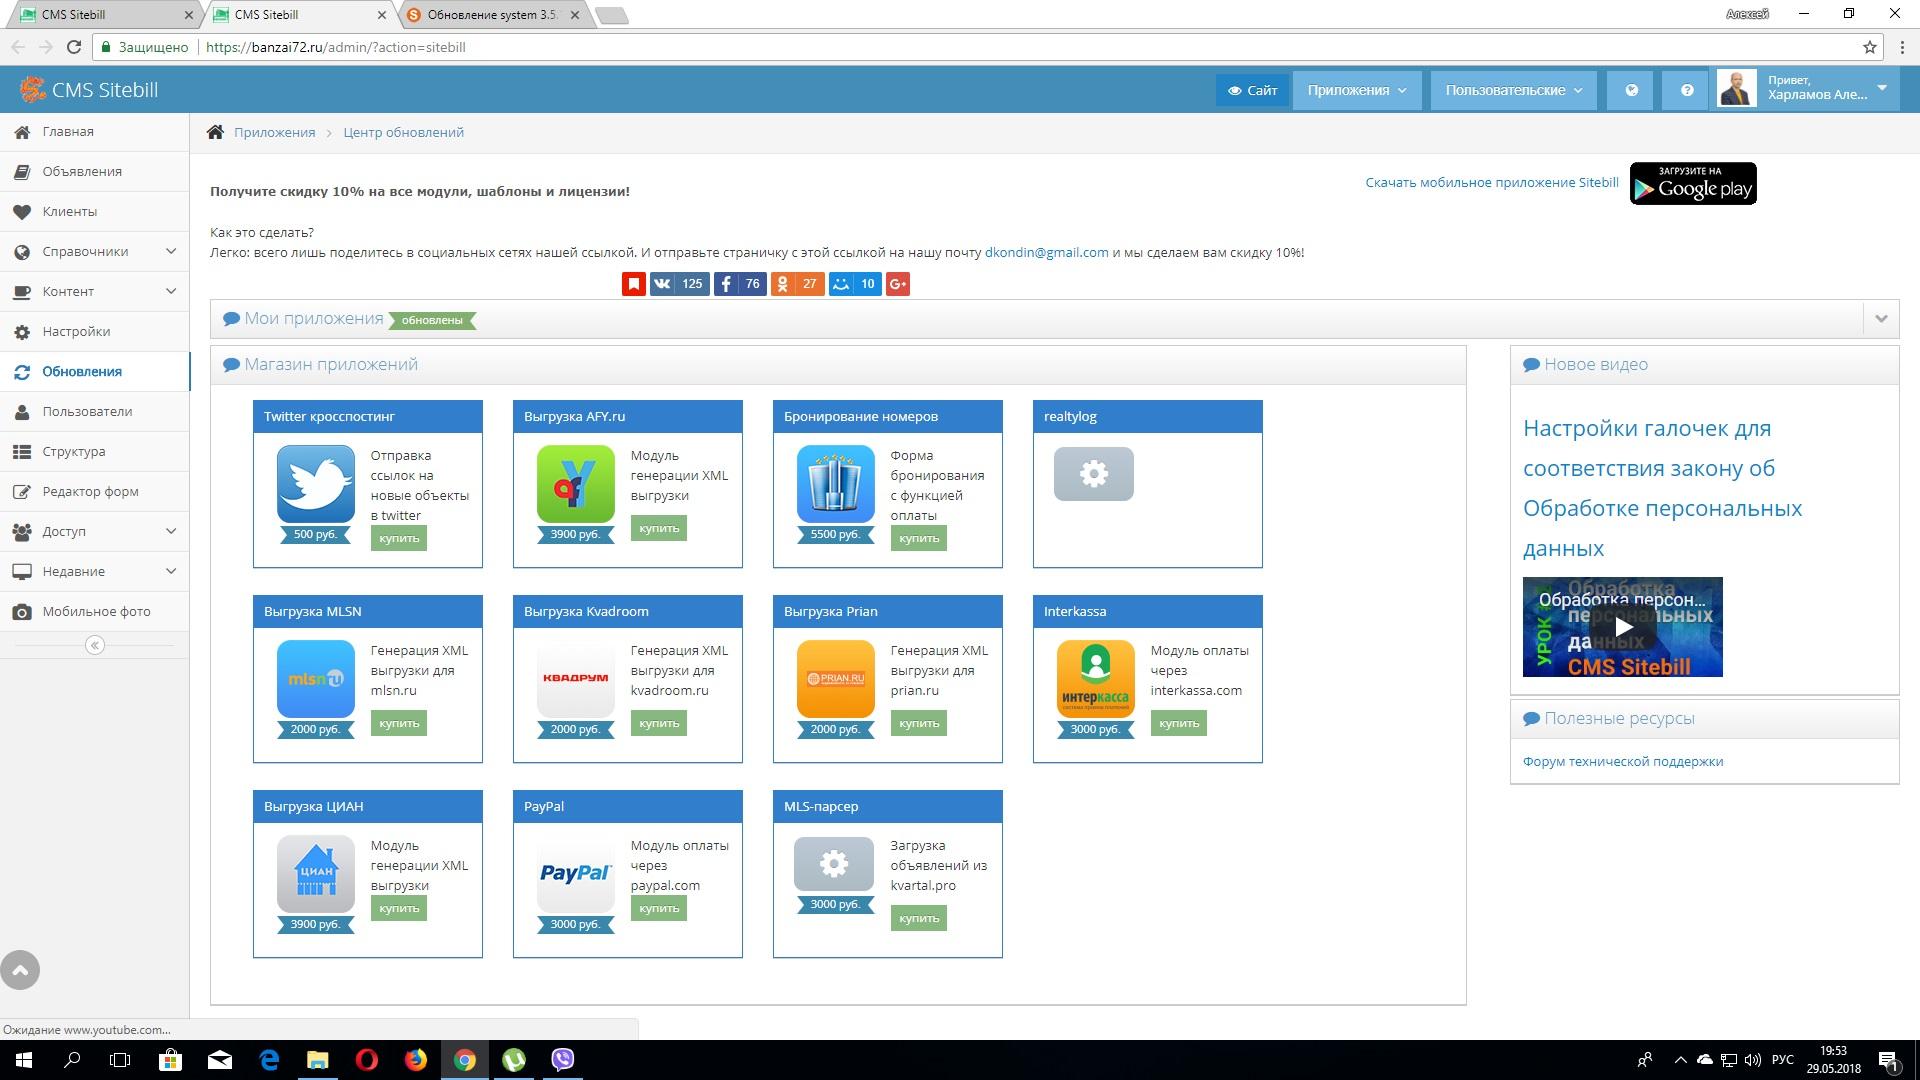Buy the Выгрузка AFY.ru module
This screenshot has width=1920, height=1080.
click(x=659, y=528)
